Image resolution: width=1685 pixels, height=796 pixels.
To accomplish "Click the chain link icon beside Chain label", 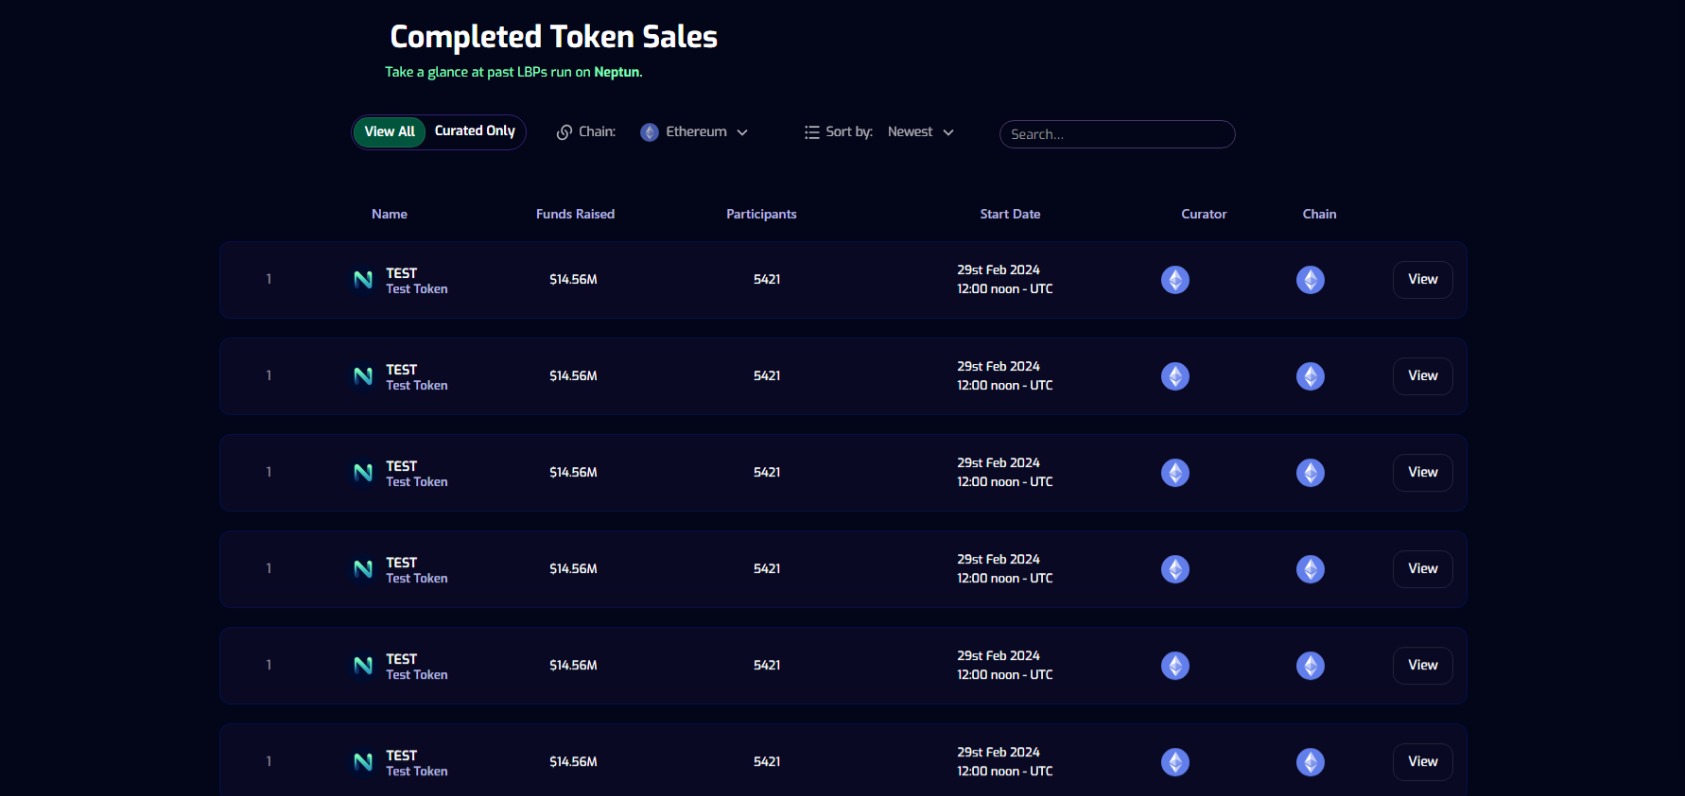I will [x=564, y=132].
